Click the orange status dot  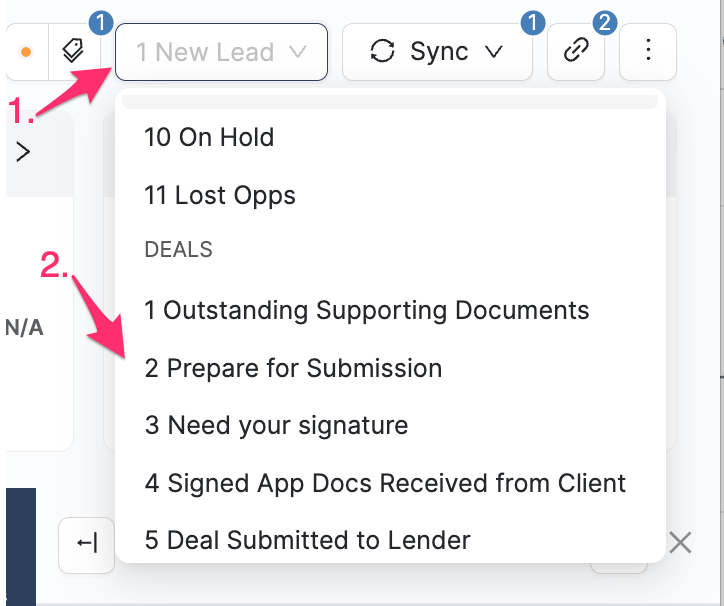pyautogui.click(x=26, y=52)
